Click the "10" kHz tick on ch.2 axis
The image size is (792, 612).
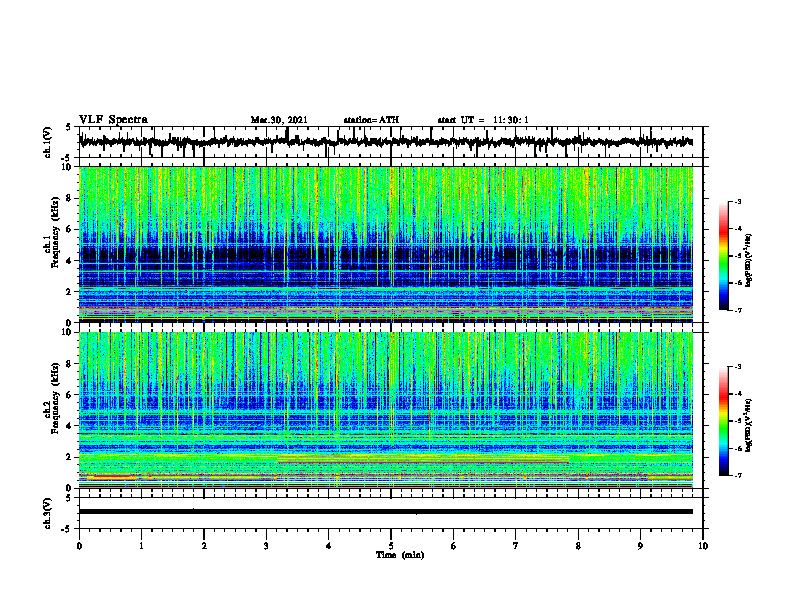click(x=67, y=332)
